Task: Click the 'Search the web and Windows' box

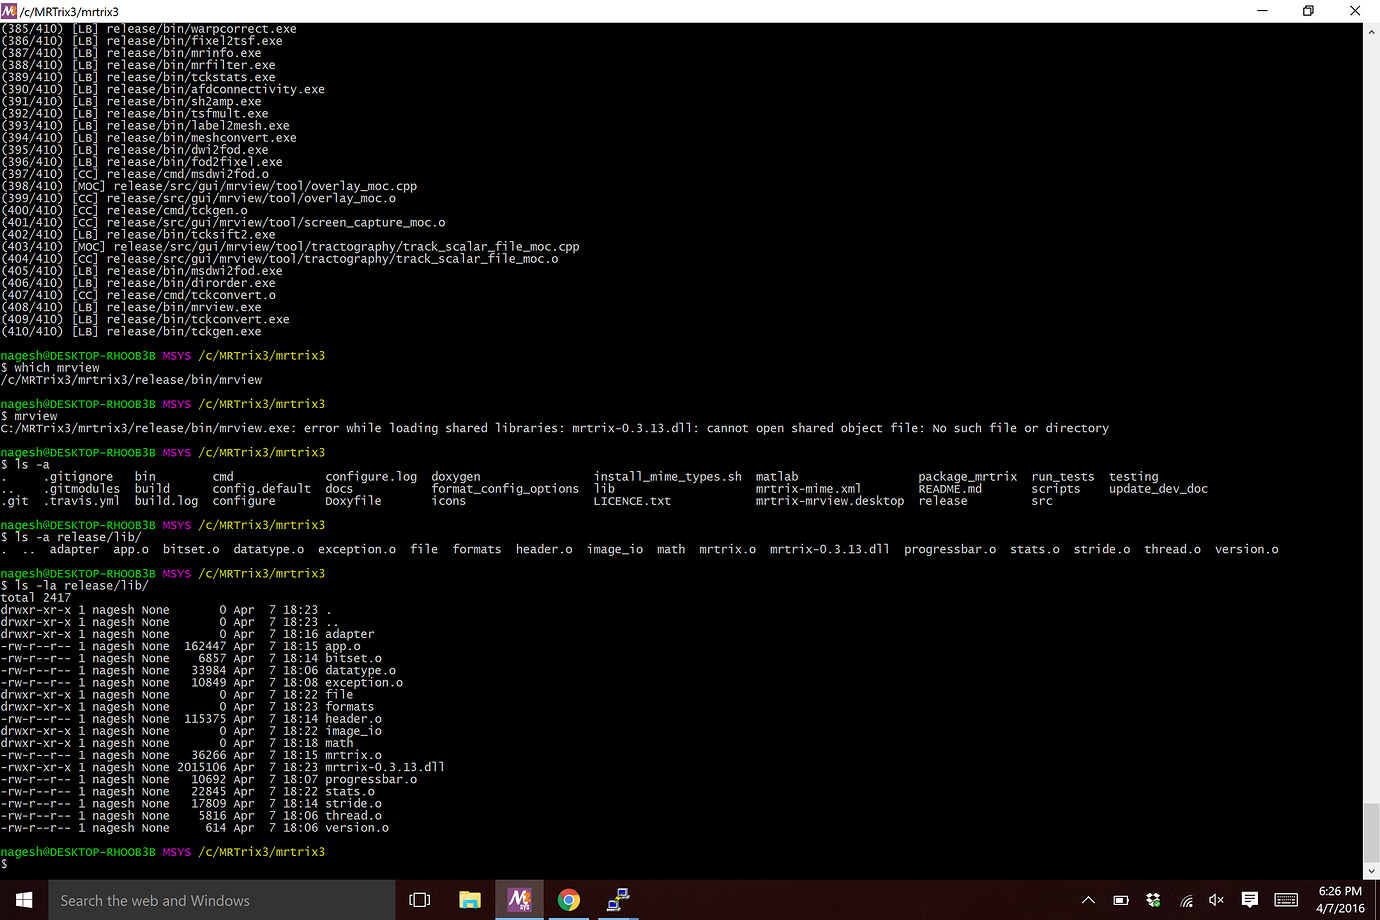Action: coord(220,899)
